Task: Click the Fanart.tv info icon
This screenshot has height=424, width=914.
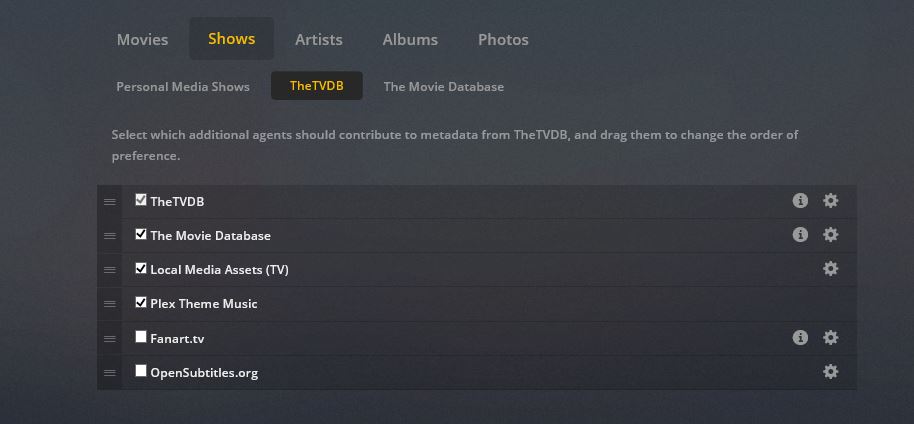Action: tap(800, 337)
